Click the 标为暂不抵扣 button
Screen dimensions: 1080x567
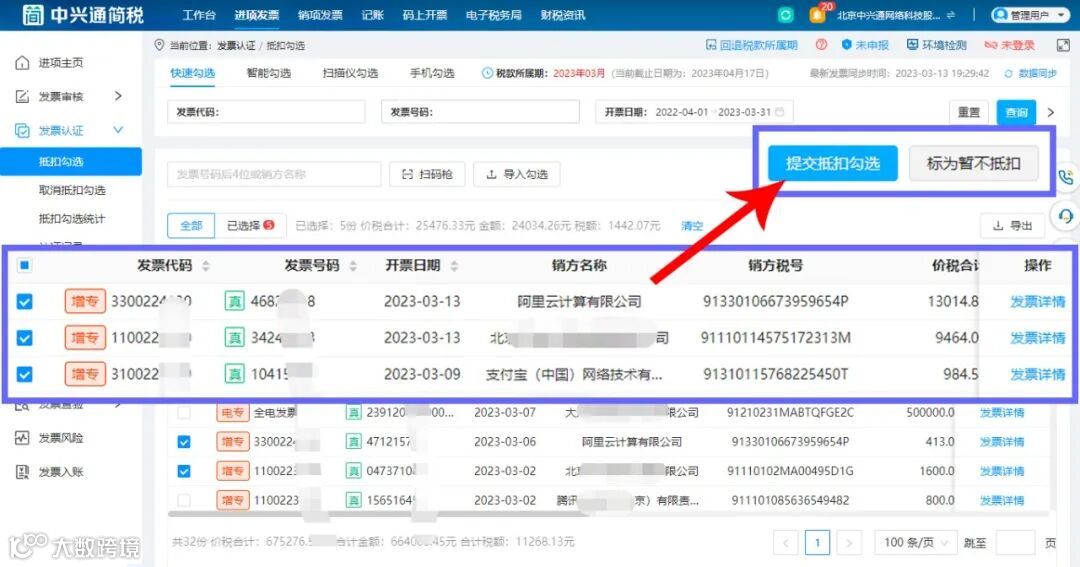(973, 163)
